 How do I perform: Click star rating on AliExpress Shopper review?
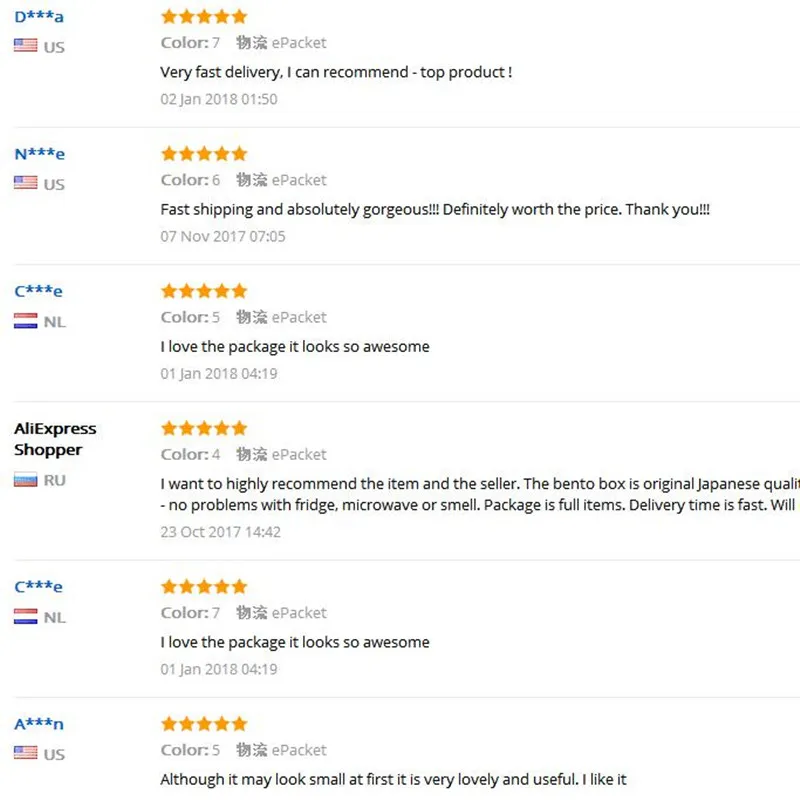[204, 428]
